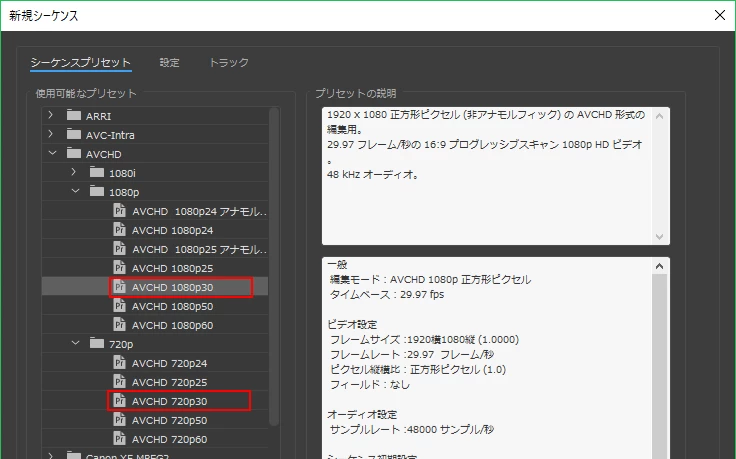Click preset icon of AVCHD 720p25

[120, 382]
